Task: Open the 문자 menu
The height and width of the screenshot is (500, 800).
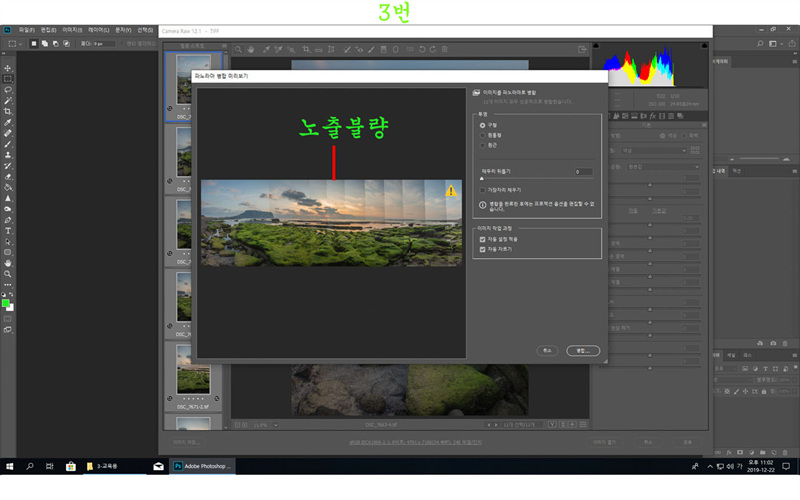Action: [123, 31]
